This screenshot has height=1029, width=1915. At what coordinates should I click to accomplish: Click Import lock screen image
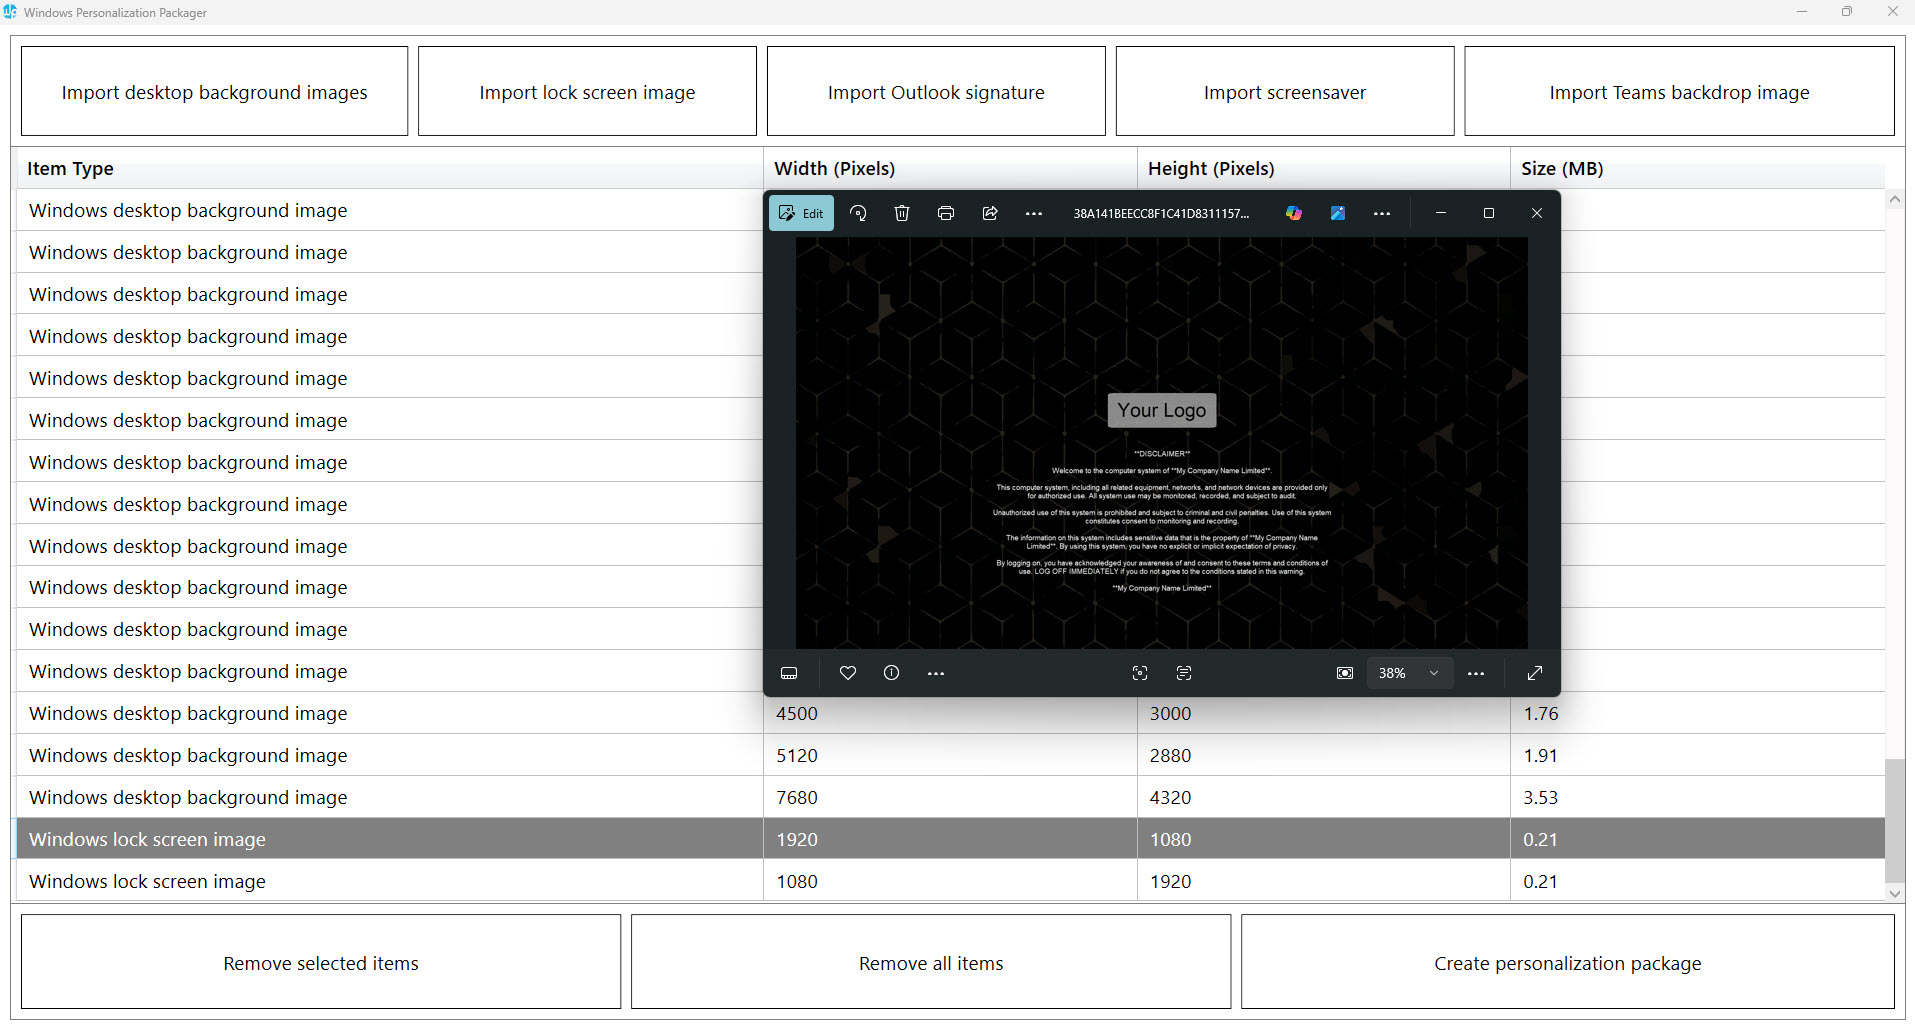(x=587, y=92)
